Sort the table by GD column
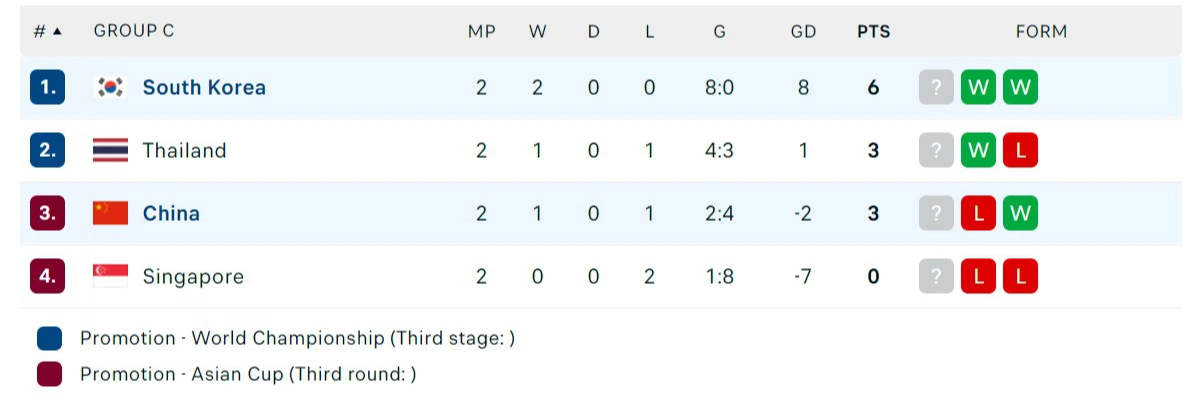Image resolution: width=1198 pixels, height=395 pixels. click(803, 31)
